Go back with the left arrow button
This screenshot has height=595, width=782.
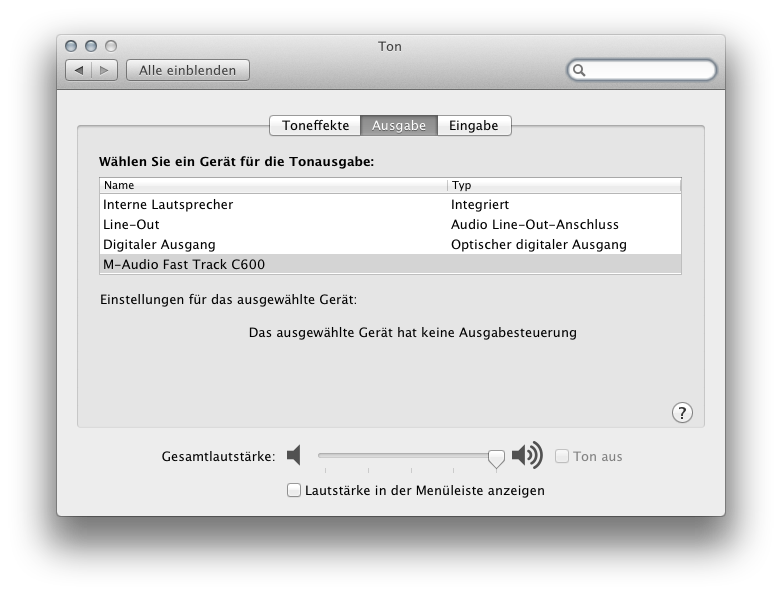[x=79, y=70]
